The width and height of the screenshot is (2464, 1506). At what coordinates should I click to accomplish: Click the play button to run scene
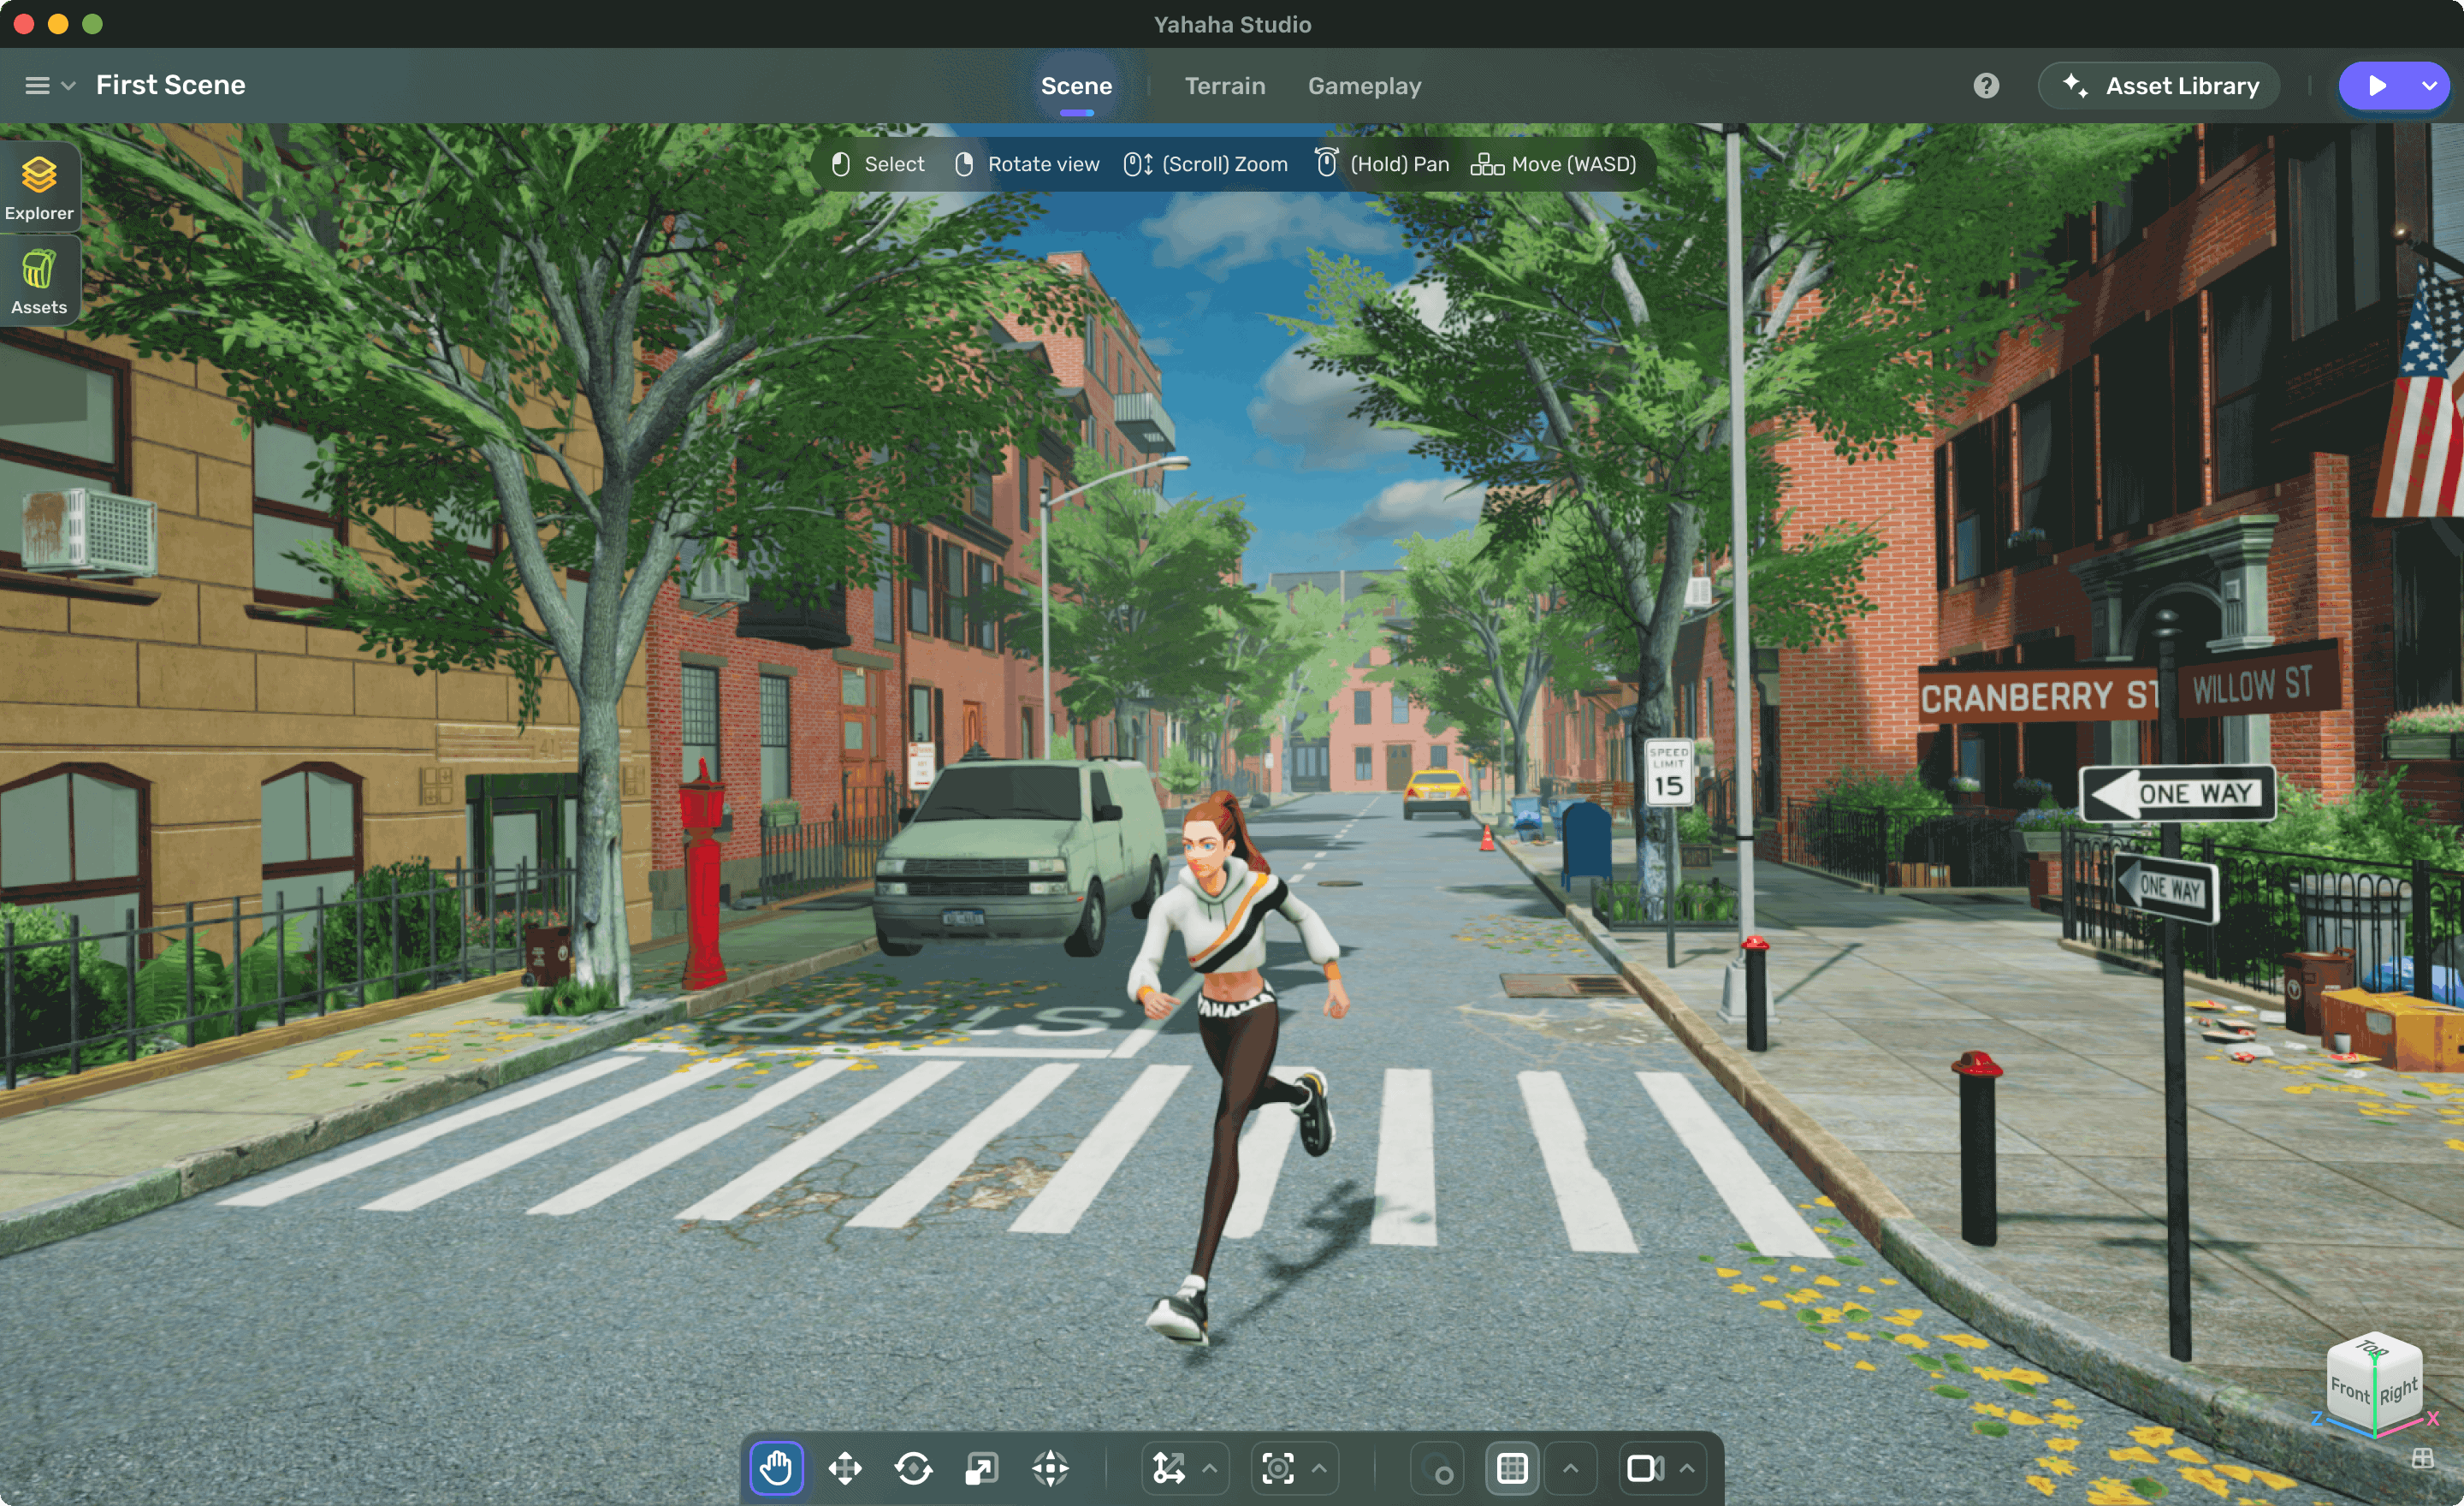[2376, 85]
